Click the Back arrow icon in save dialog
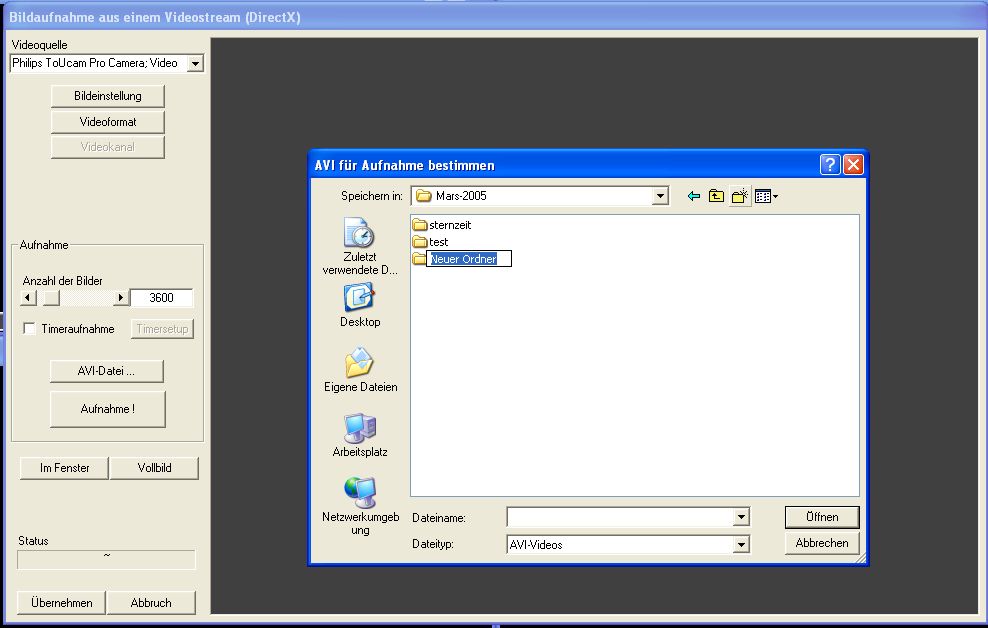This screenshot has width=988, height=628. tap(694, 197)
